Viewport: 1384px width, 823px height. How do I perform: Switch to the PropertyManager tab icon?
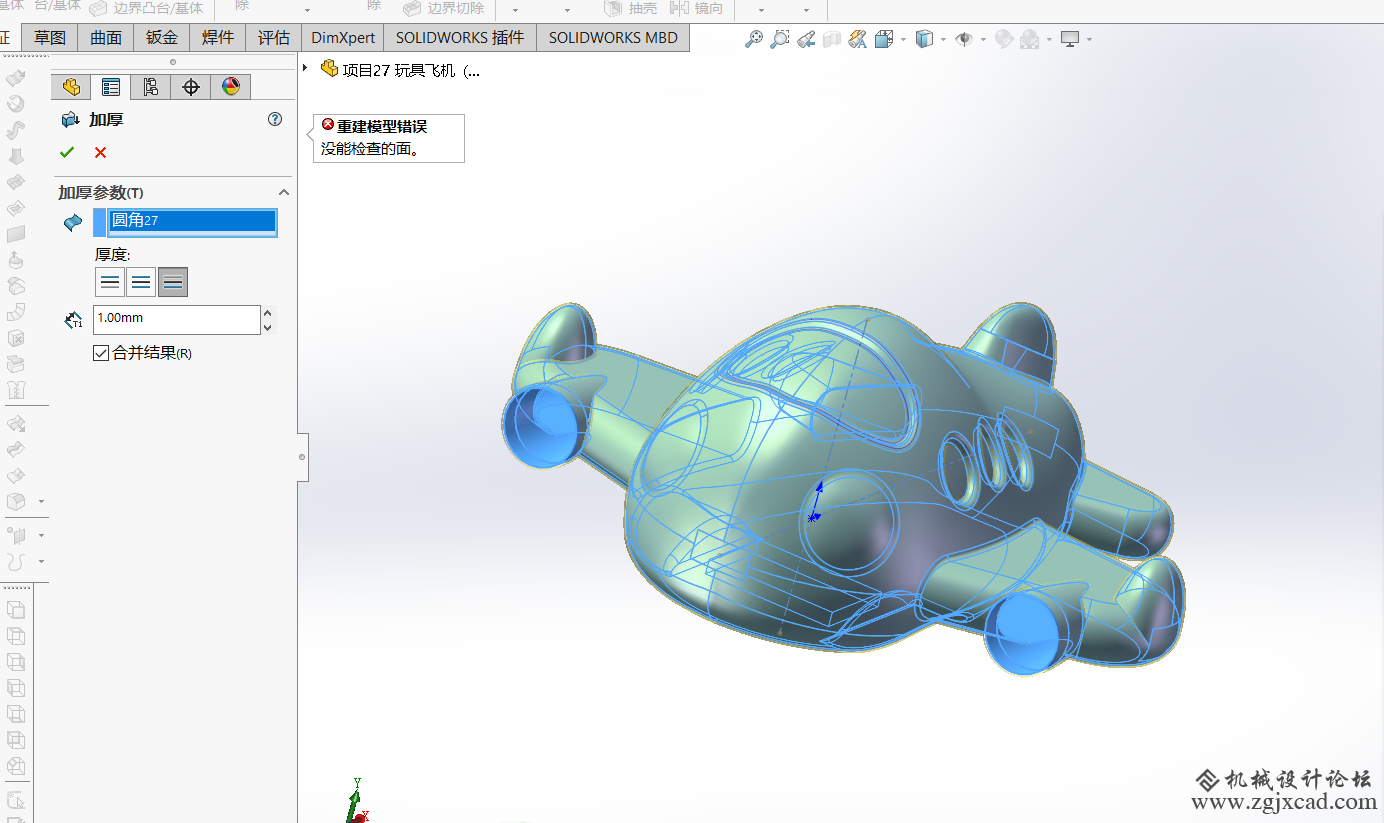click(x=111, y=87)
